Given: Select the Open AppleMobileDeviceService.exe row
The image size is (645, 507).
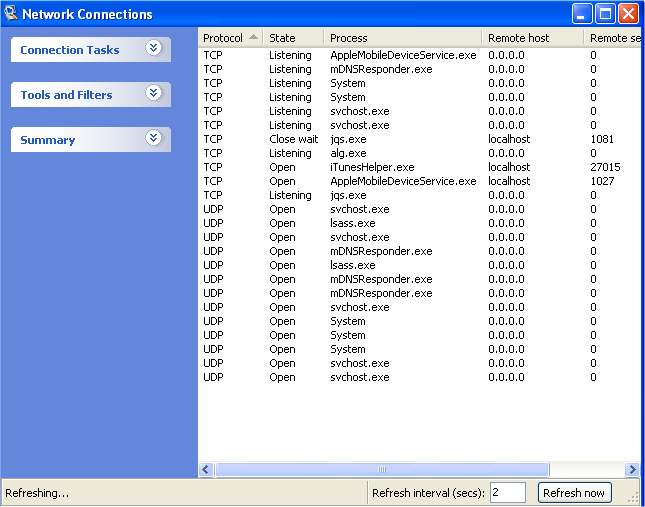Looking at the screenshot, I should pyautogui.click(x=420, y=181).
